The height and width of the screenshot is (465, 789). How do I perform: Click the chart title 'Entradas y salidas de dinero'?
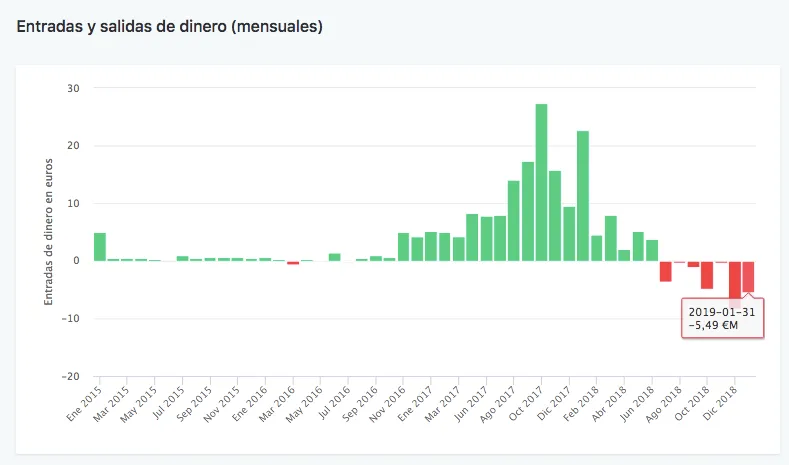point(169,27)
